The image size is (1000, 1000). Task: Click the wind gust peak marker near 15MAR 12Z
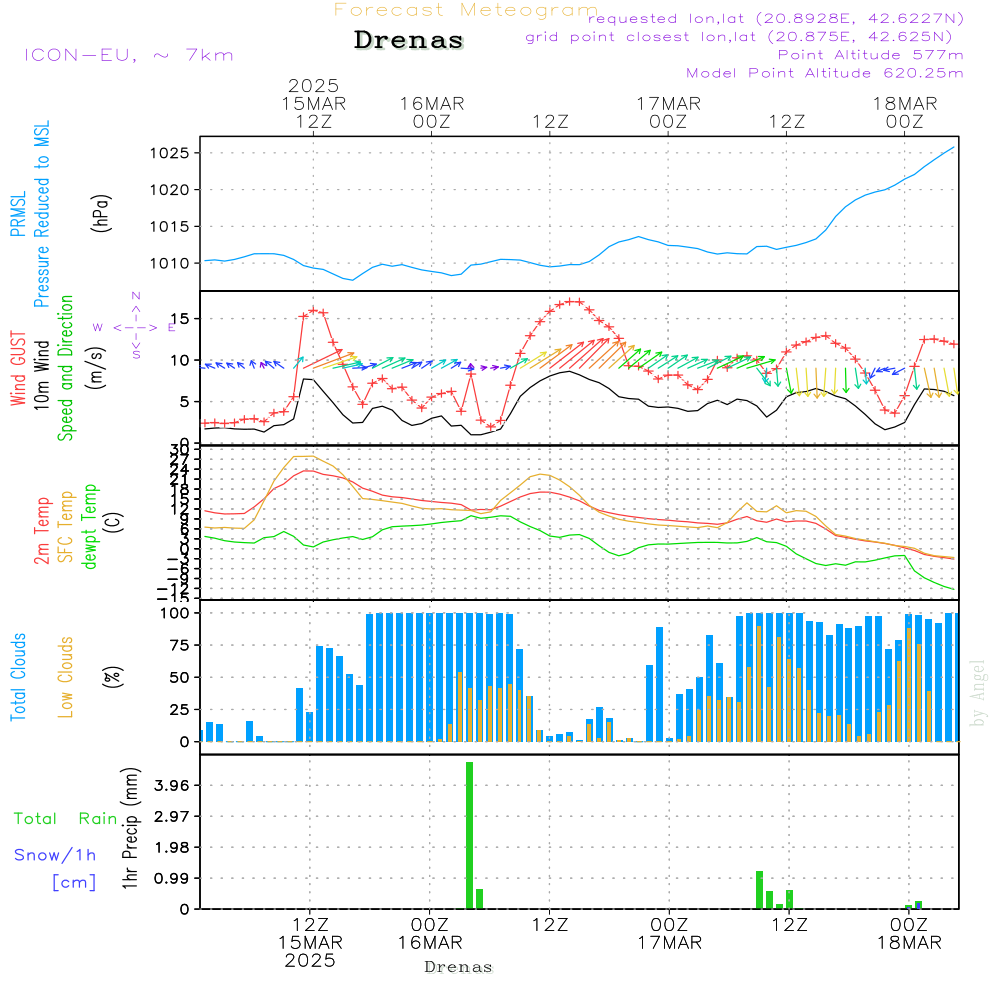coord(313,310)
